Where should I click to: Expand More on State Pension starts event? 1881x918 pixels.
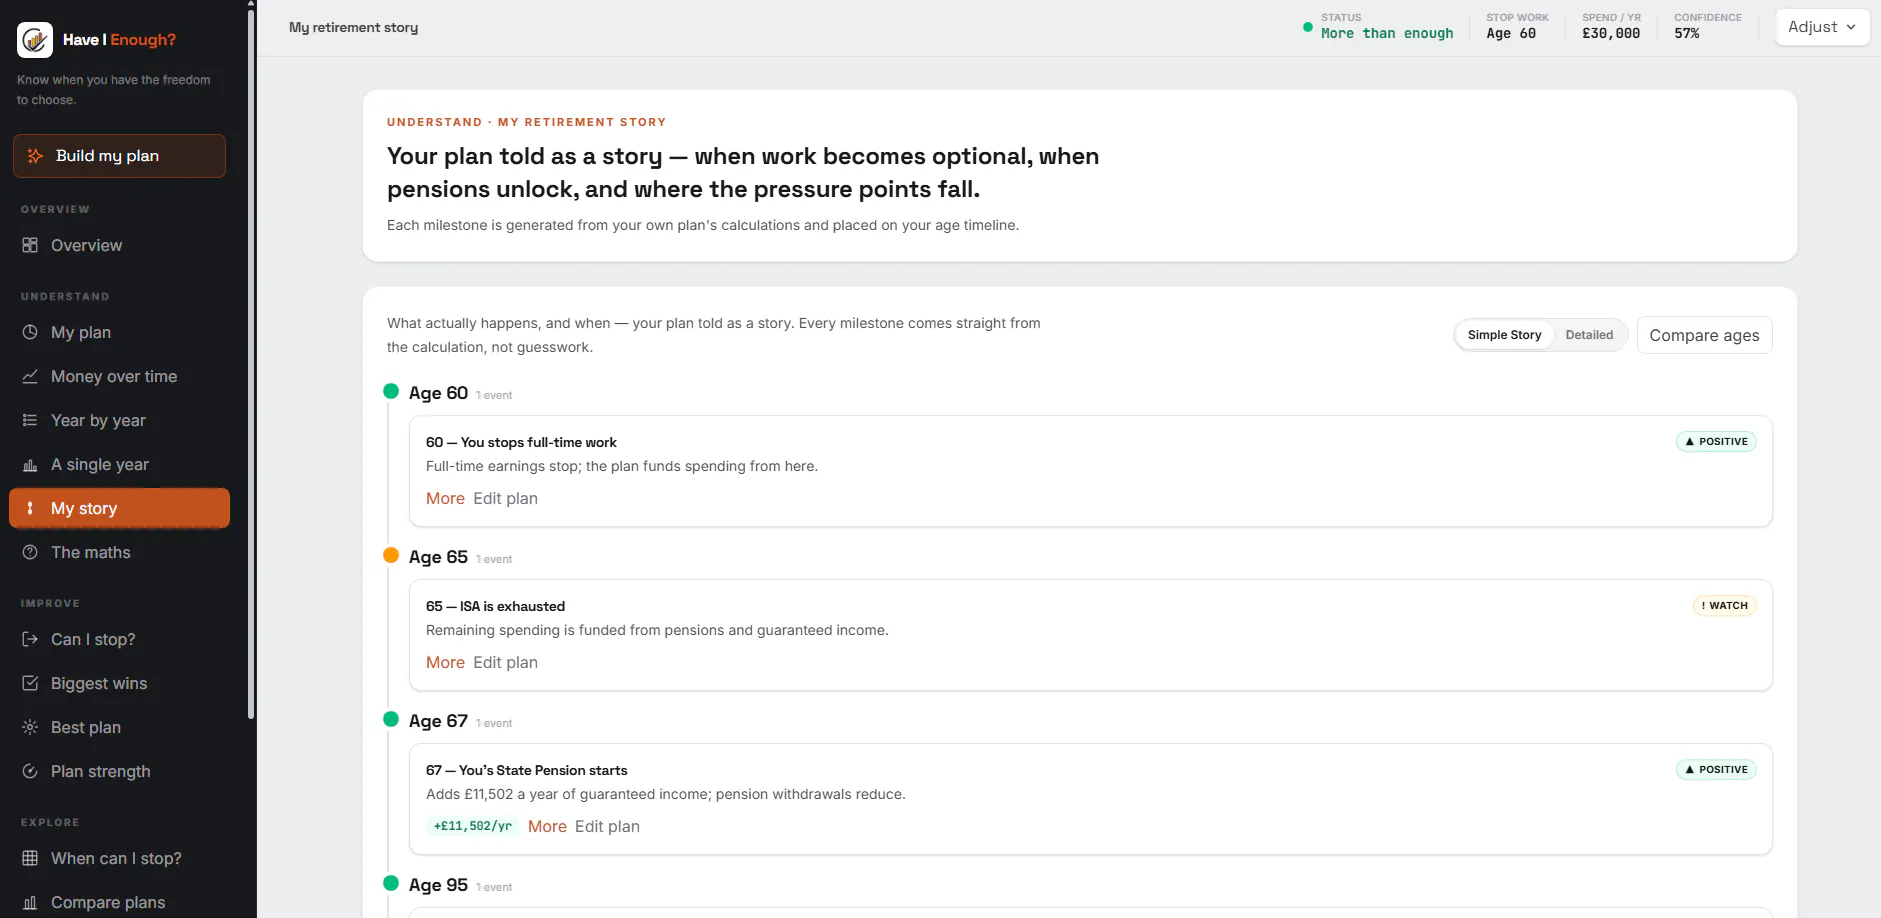pos(547,826)
